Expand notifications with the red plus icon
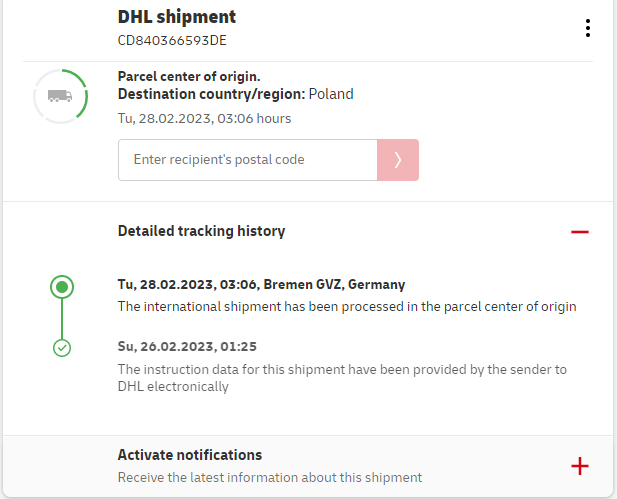Image resolution: width=617 pixels, height=499 pixels. click(579, 466)
